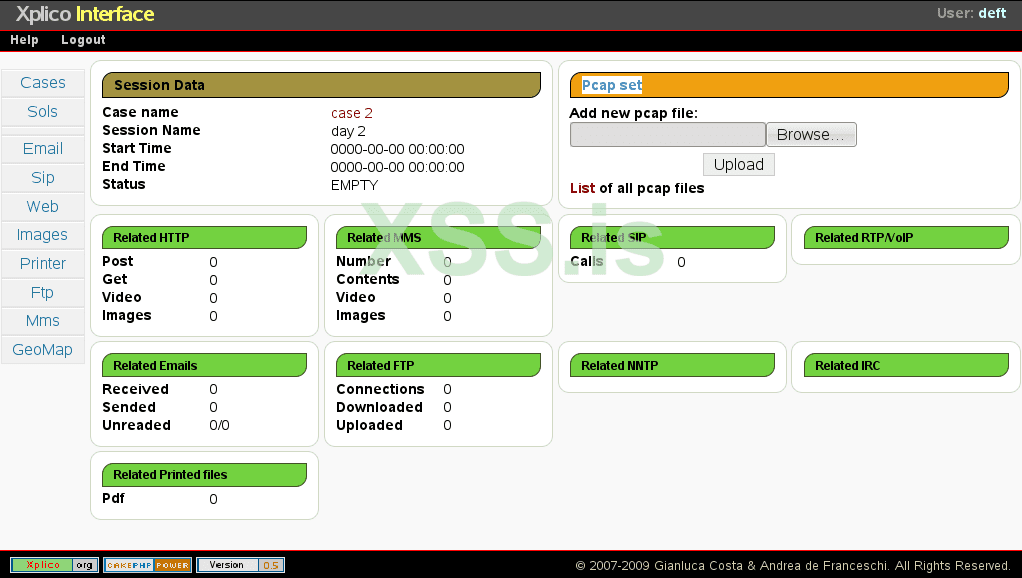Click the CakePHP Power badge in the footer

147,564
